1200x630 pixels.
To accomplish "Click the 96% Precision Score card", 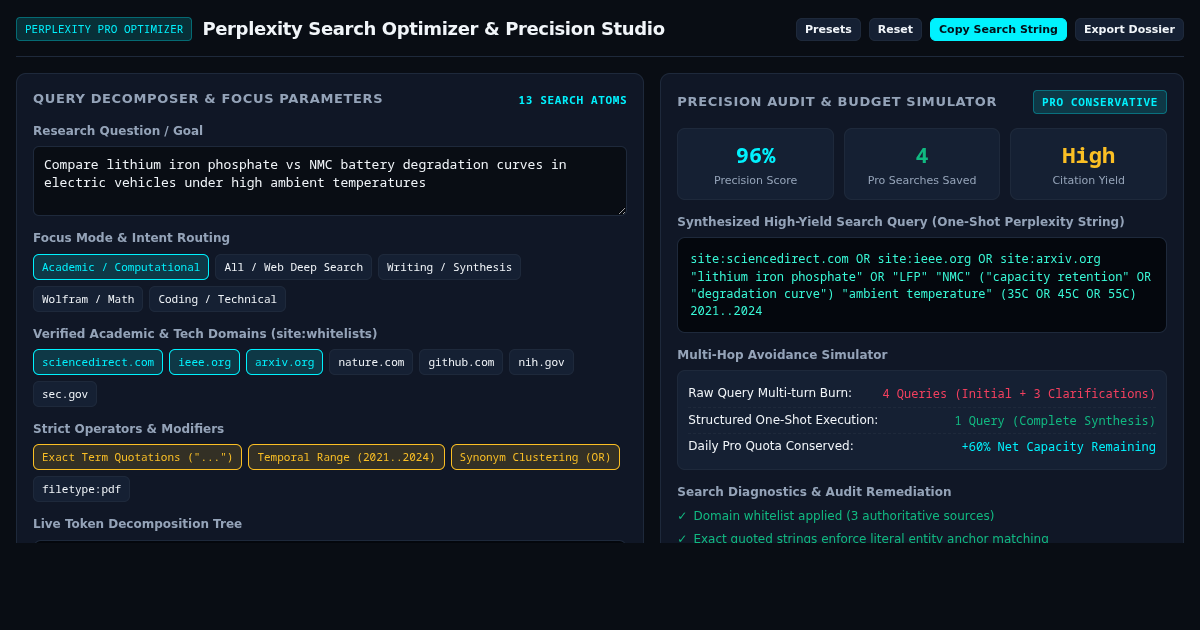I will [755, 164].
